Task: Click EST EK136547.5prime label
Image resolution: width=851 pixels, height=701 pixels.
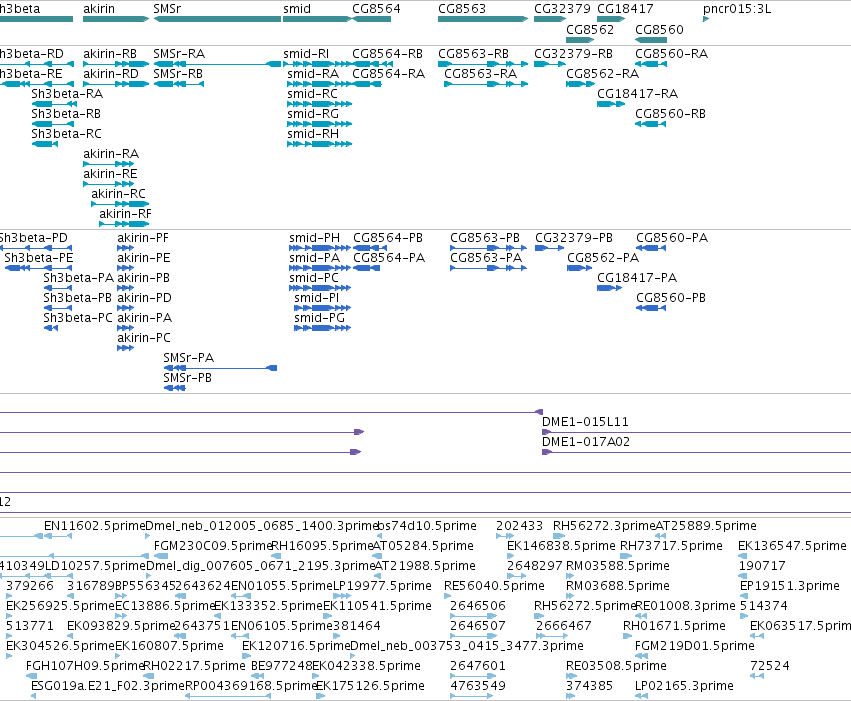Action: point(792,546)
